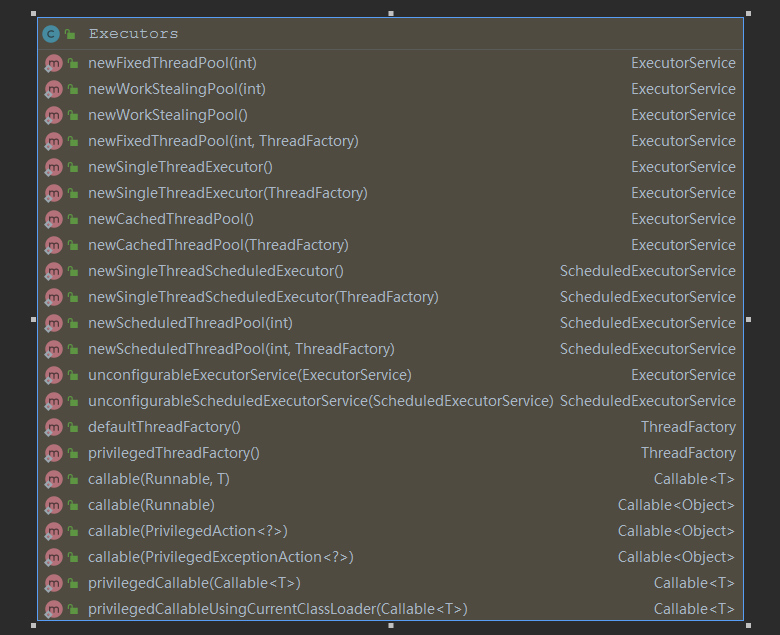780x635 pixels.
Task: Click ExecutorService return type of newFixedThreadPool(int)
Action: pyautogui.click(x=683, y=63)
